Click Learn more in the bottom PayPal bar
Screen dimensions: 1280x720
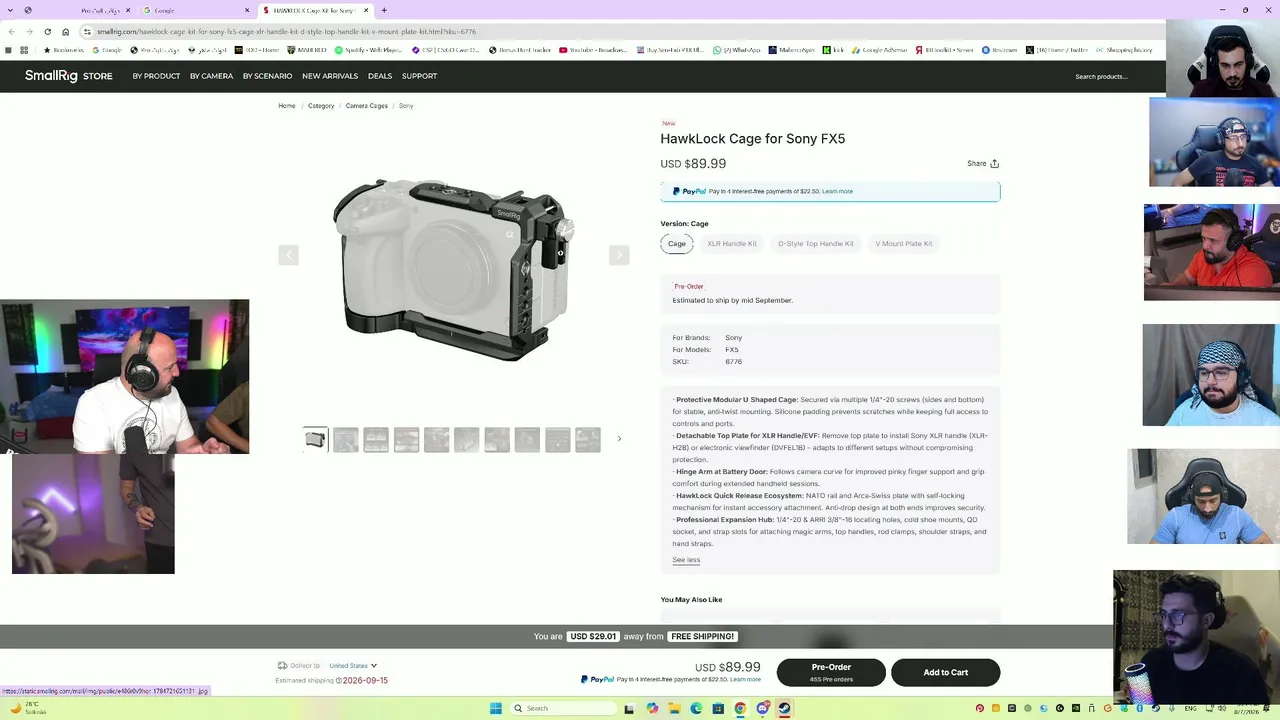tap(745, 680)
